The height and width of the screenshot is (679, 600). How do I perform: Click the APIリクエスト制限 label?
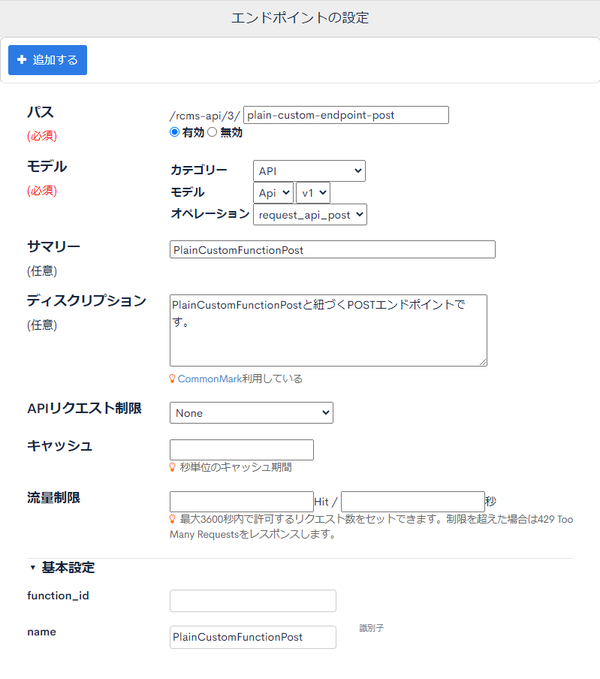tap(84, 408)
